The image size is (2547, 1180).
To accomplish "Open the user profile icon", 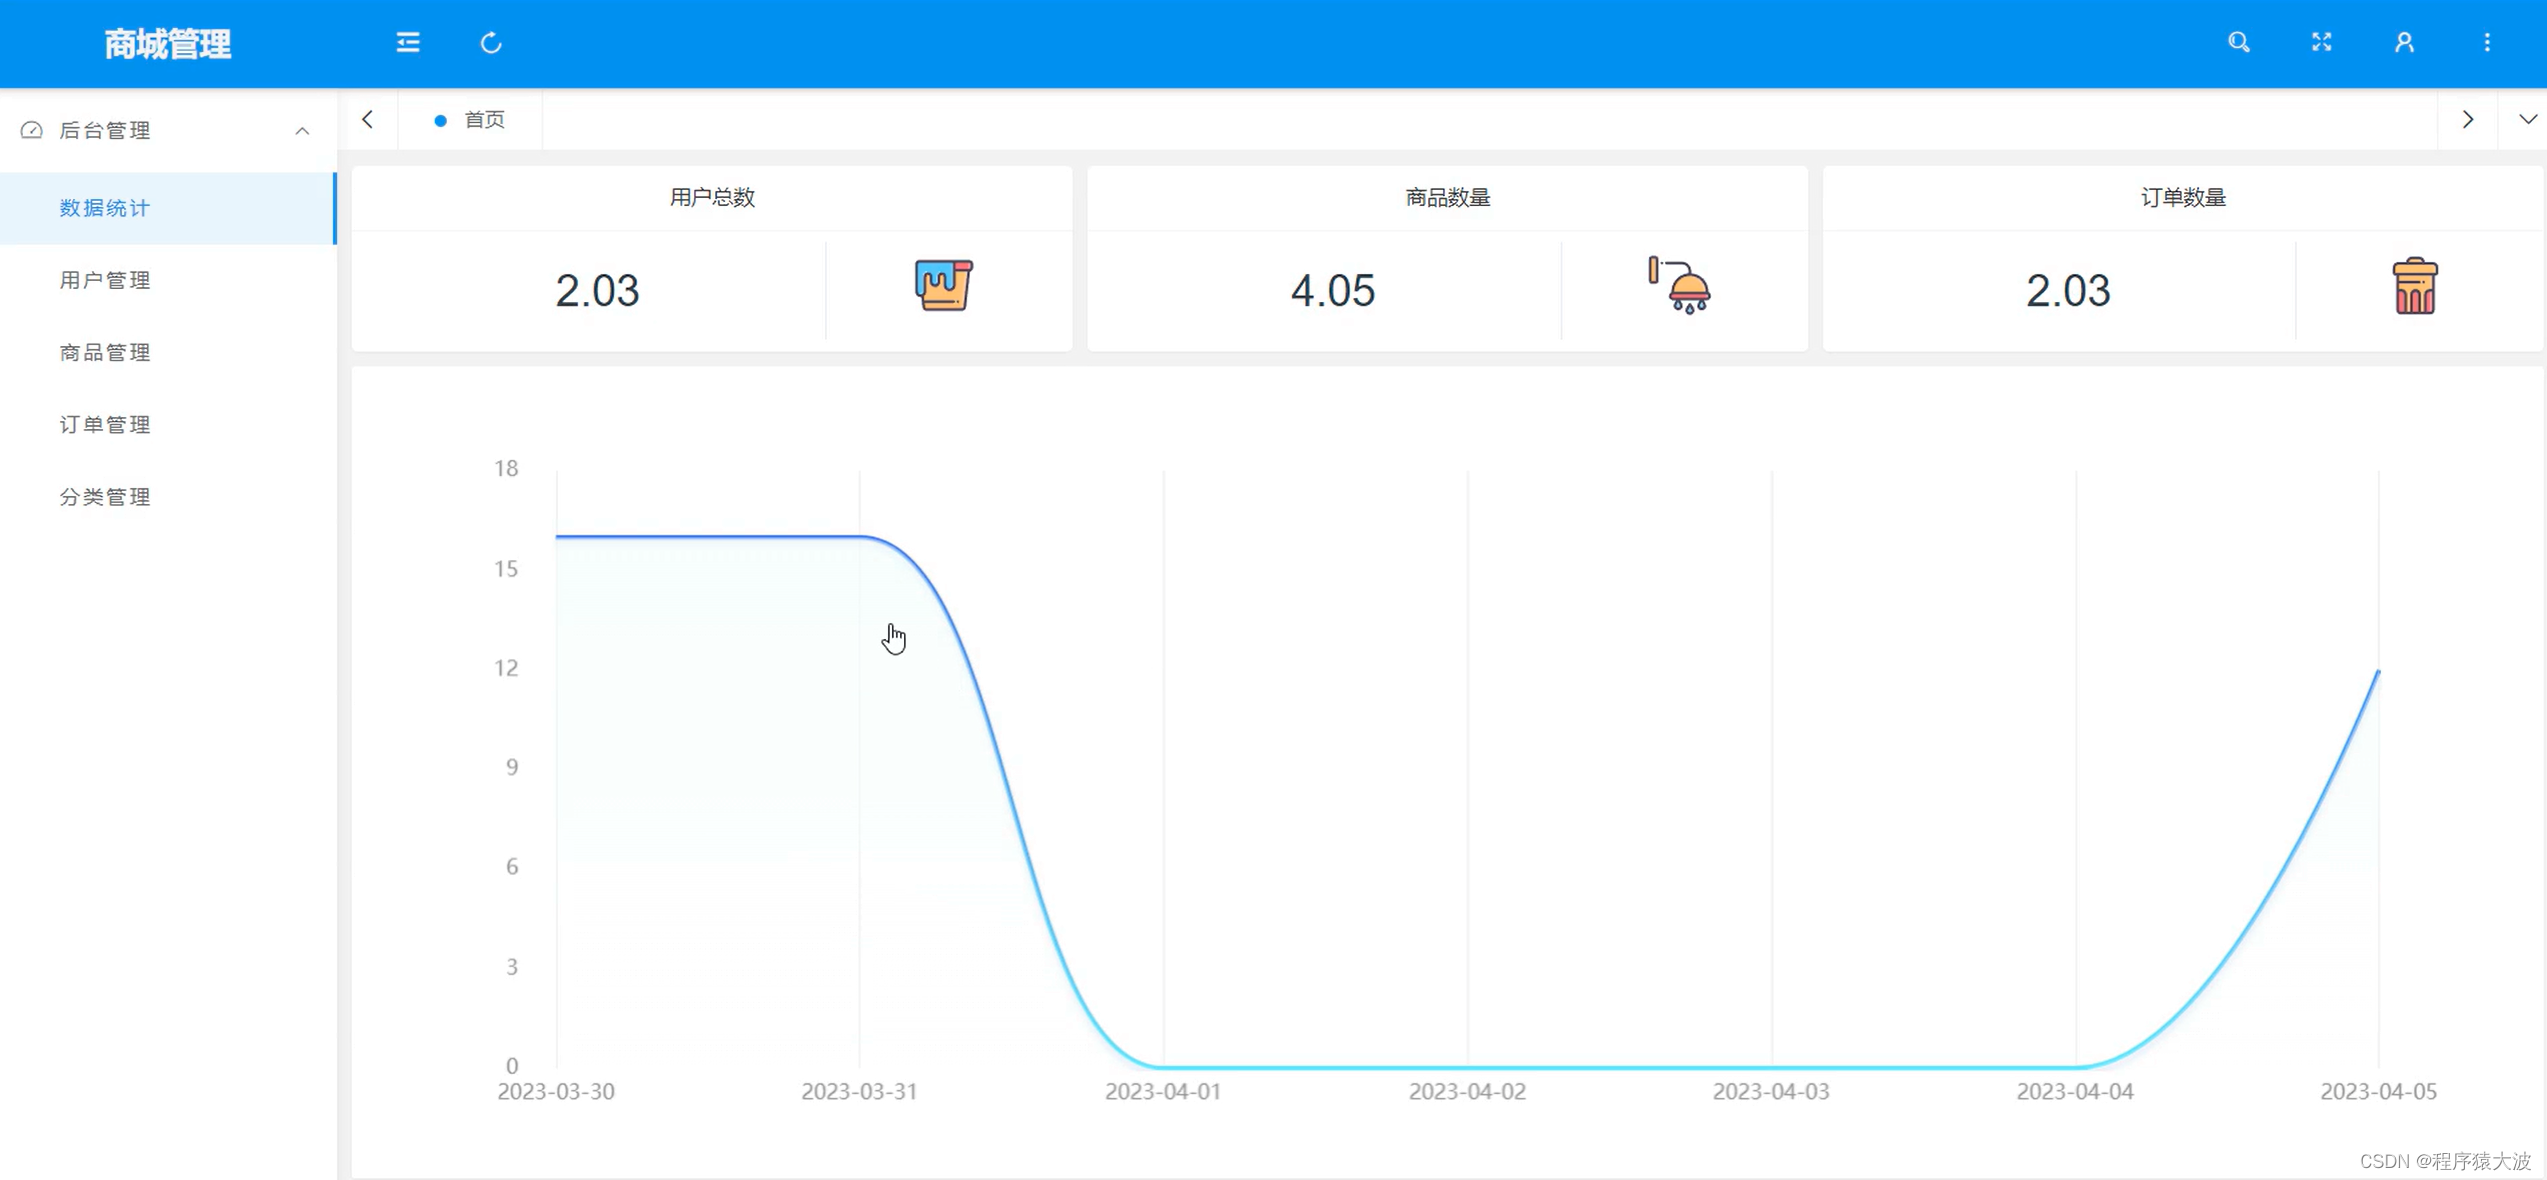I will [x=2404, y=42].
